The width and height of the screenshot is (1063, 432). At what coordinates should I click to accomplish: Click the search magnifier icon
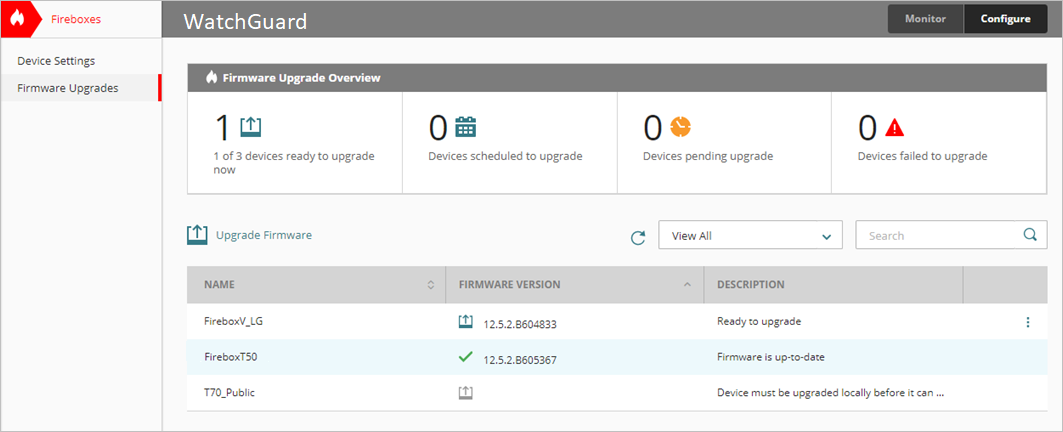1030,236
